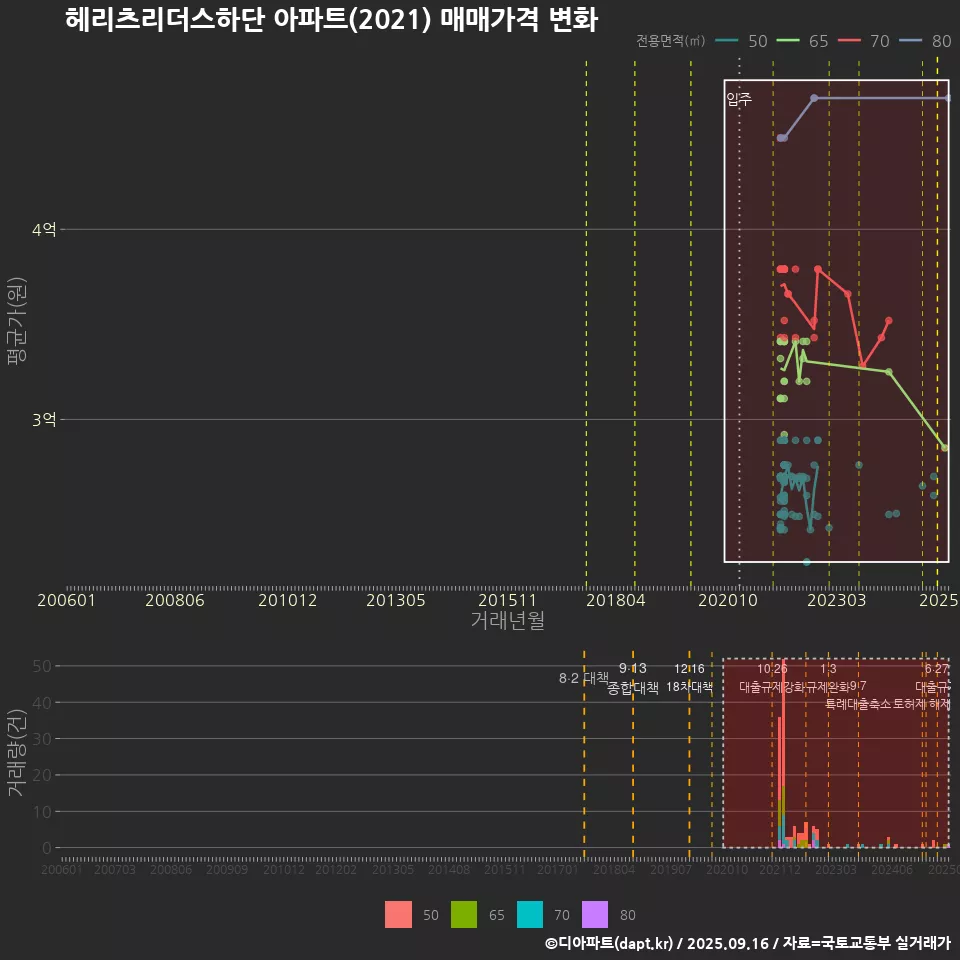The height and width of the screenshot is (960, 960).
Task: Click the 201701 label on the volume chart x-axis
Action: pyautogui.click(x=558, y=869)
